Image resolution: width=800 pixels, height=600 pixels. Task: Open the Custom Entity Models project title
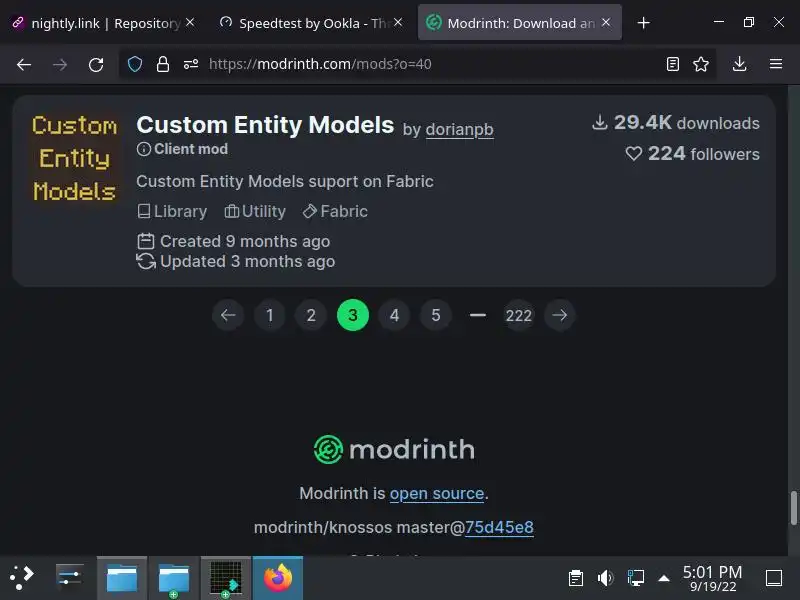[265, 125]
